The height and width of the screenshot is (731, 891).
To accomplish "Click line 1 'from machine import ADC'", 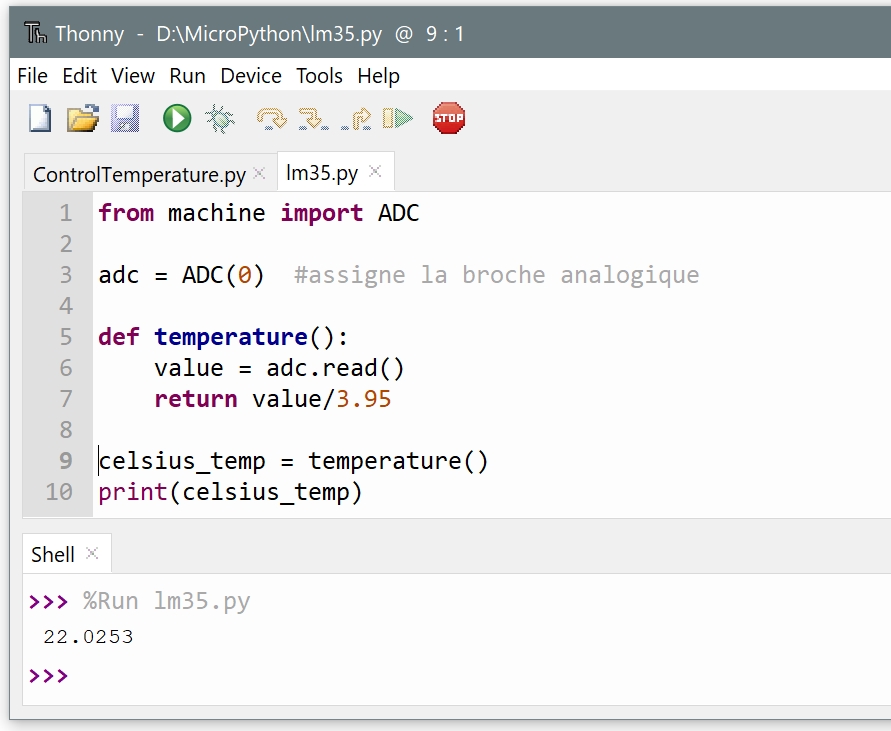I will pyautogui.click(x=259, y=213).
